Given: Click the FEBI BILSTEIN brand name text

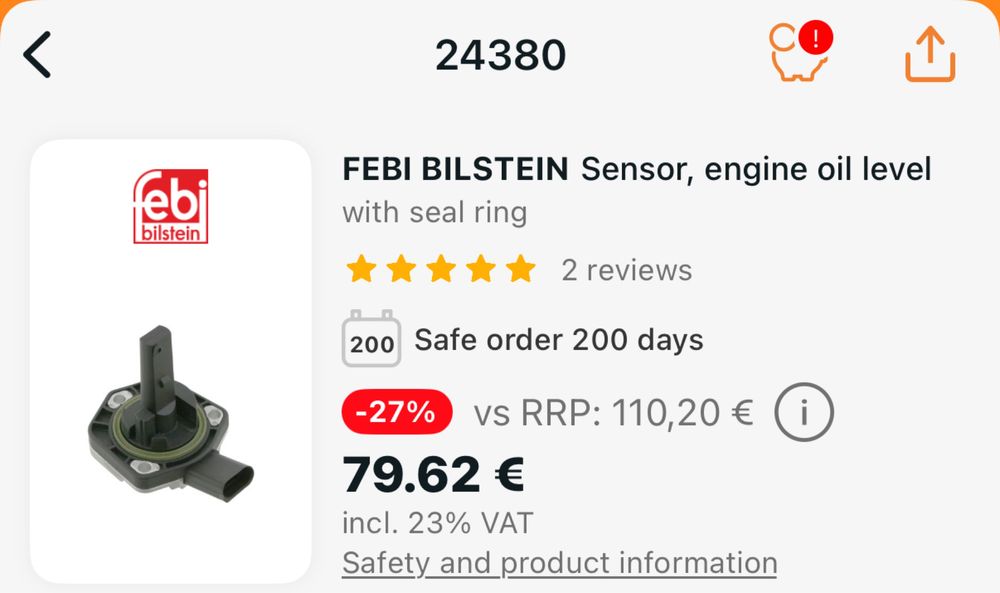Looking at the screenshot, I should point(456,169).
